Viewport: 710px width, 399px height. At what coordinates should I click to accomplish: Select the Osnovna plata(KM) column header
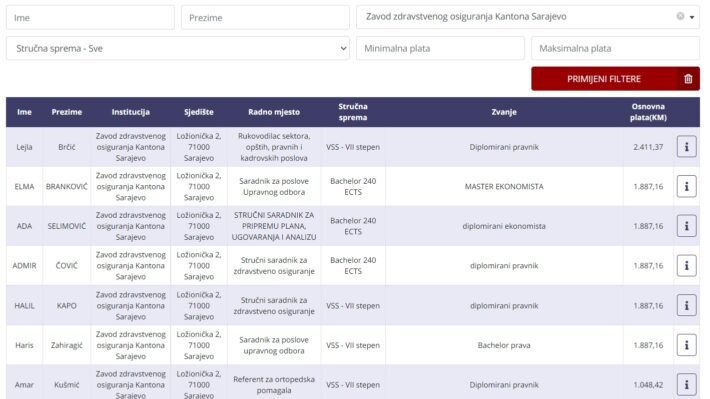(x=648, y=112)
